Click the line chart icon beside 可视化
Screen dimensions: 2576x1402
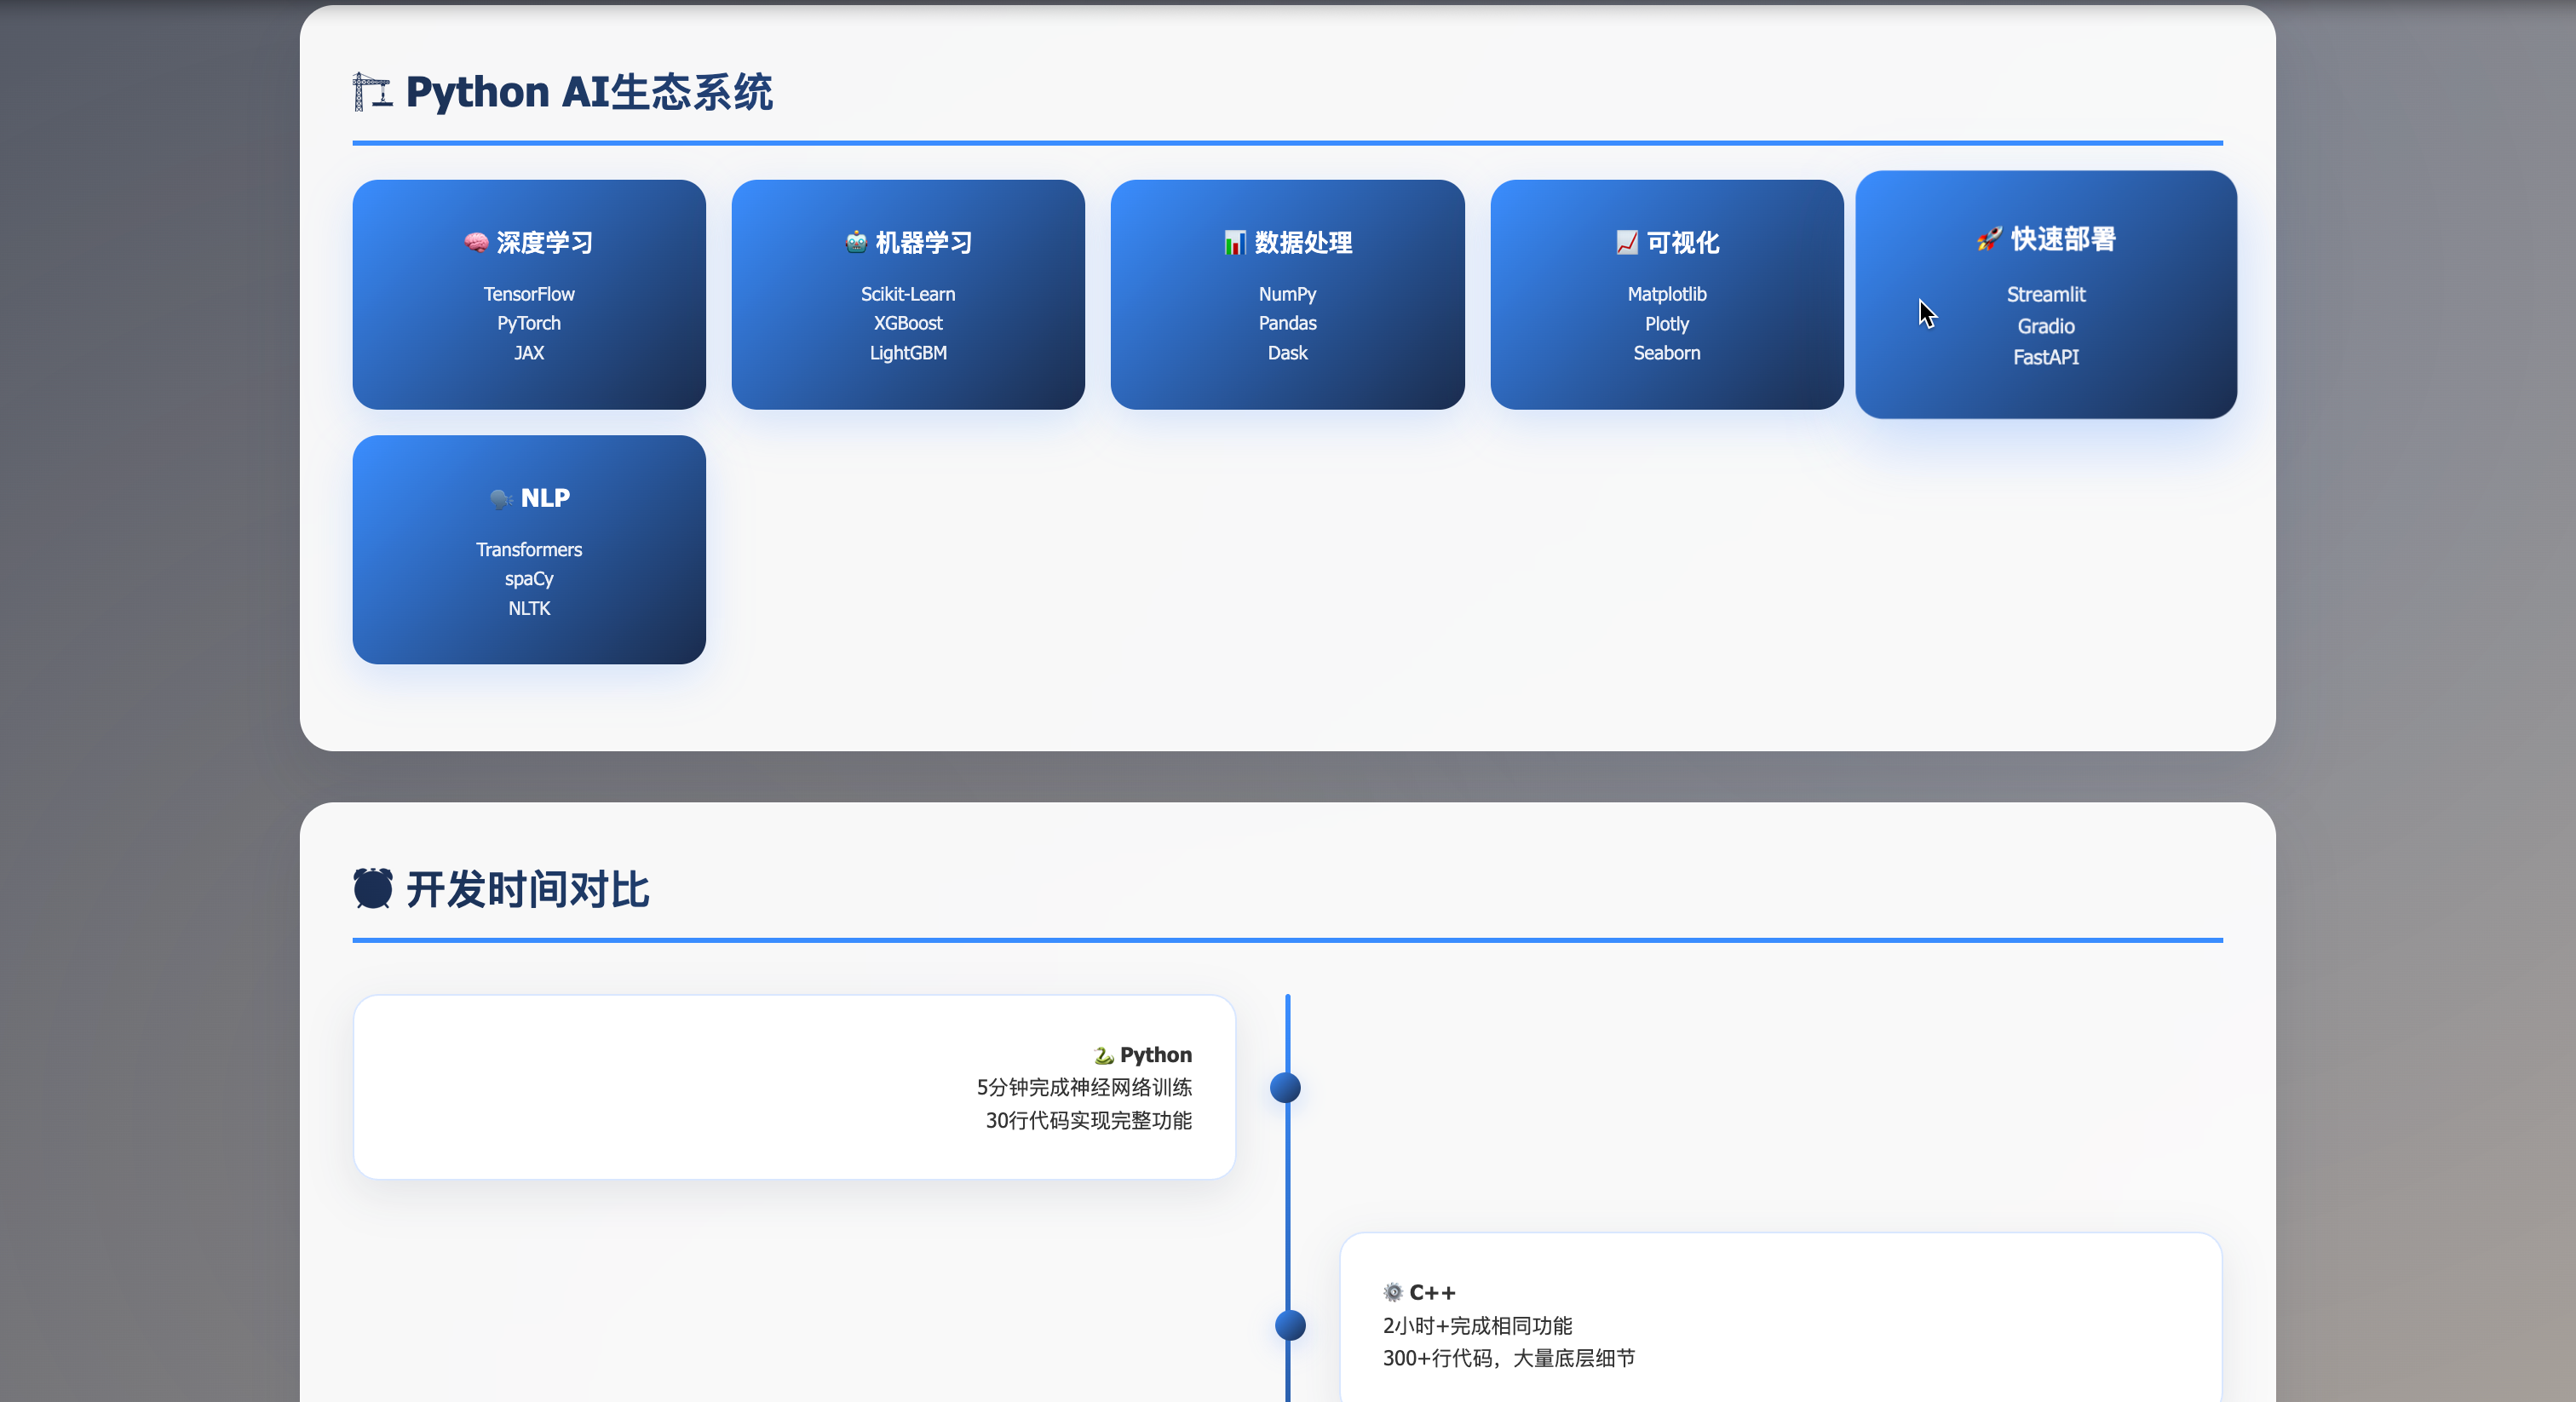click(1627, 243)
